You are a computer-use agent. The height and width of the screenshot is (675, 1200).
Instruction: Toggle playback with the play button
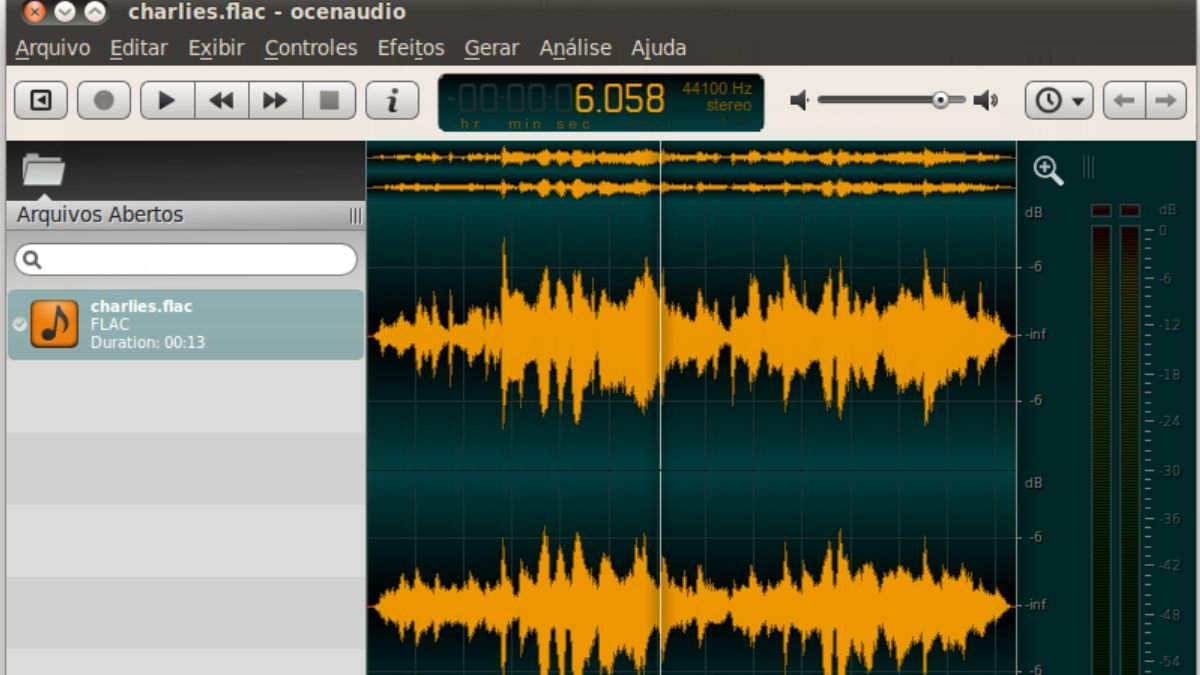[x=166, y=100]
